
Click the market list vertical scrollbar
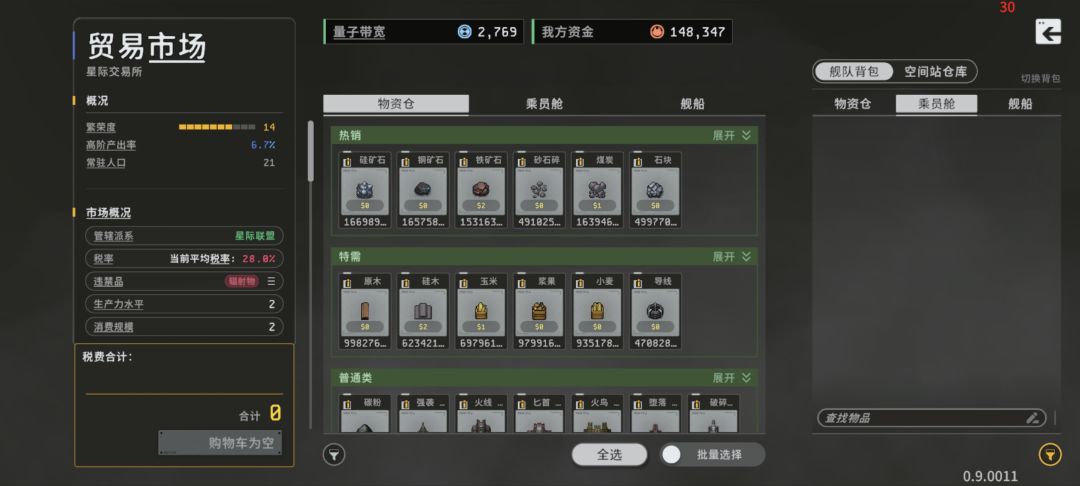click(311, 151)
